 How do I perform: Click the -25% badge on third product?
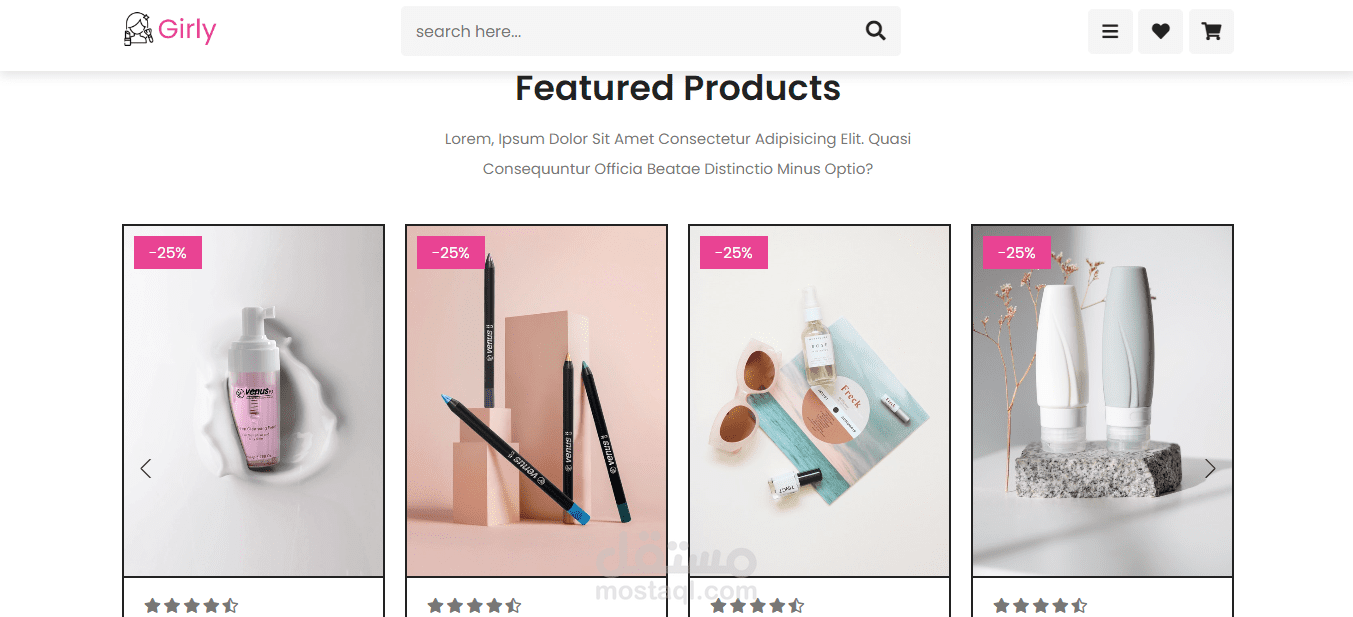[x=734, y=253]
